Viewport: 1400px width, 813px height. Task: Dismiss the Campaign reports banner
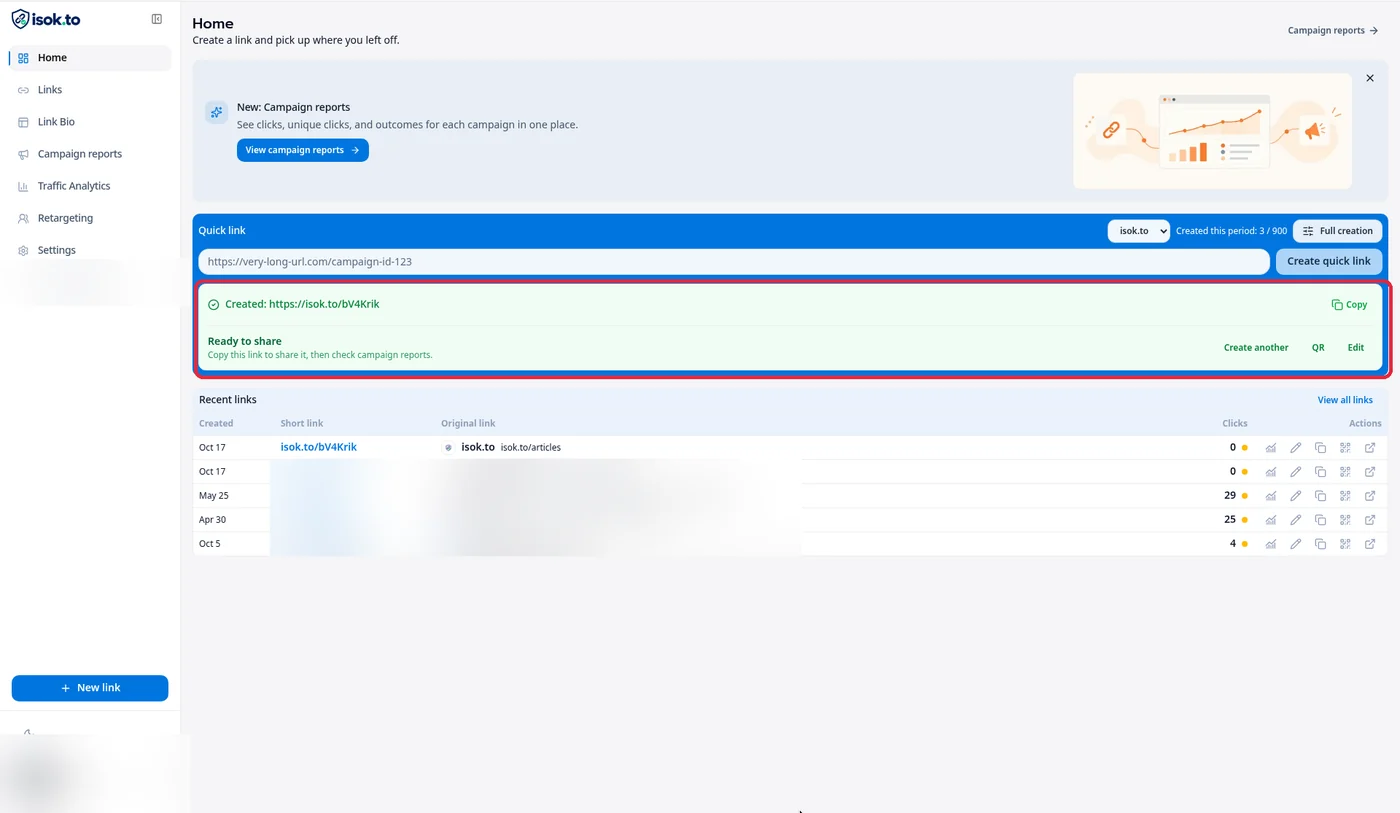[1370, 78]
